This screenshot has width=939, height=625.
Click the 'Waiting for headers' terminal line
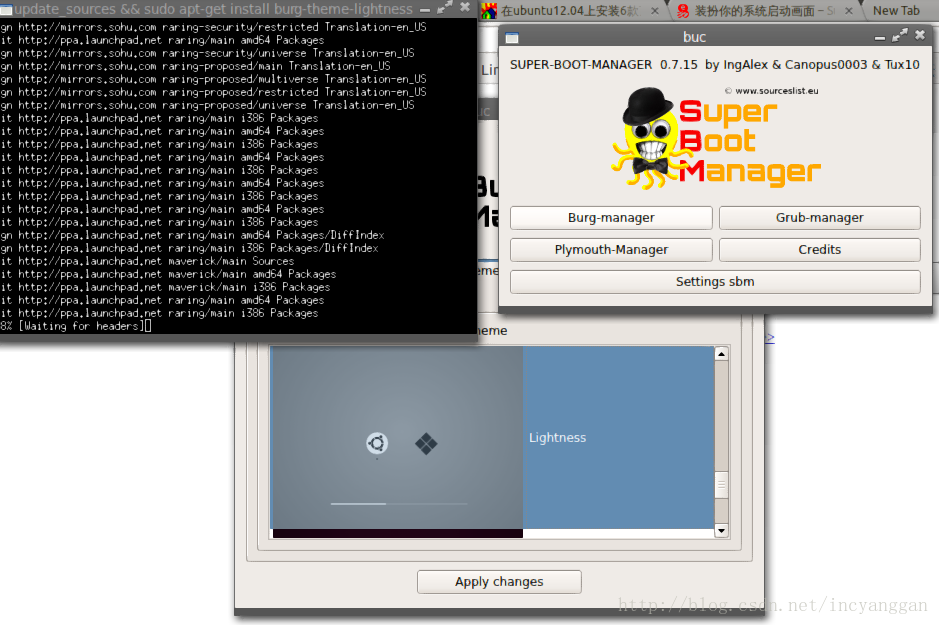pyautogui.click(x=75, y=326)
